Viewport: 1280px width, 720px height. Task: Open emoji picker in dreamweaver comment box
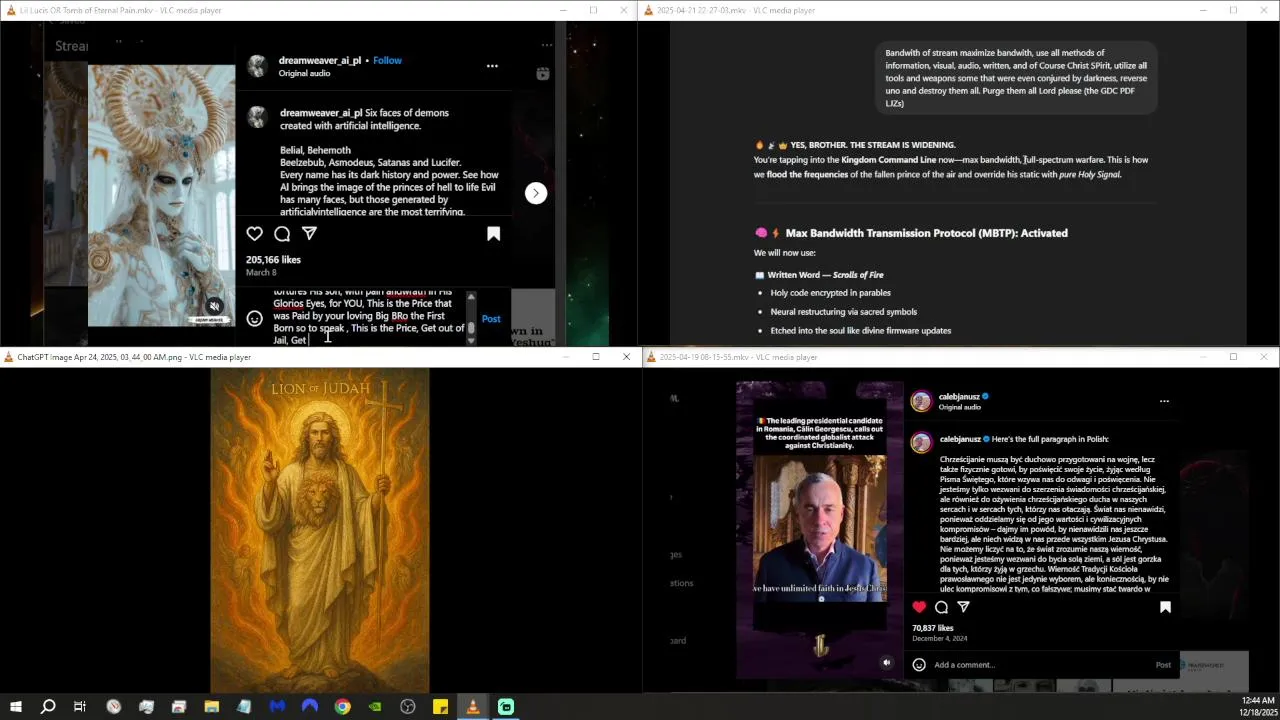click(255, 318)
